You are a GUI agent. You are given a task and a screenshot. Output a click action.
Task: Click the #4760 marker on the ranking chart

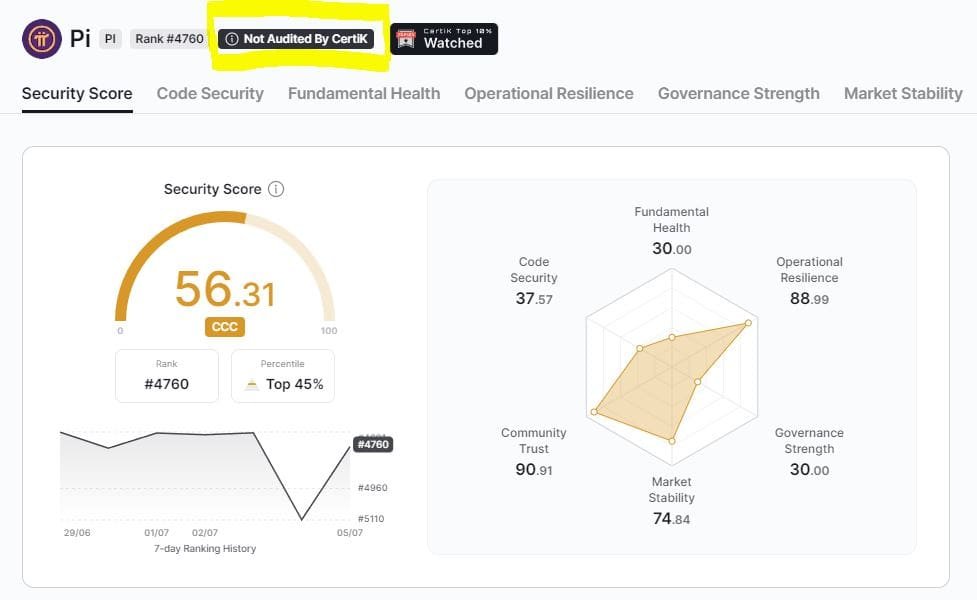pyautogui.click(x=371, y=443)
